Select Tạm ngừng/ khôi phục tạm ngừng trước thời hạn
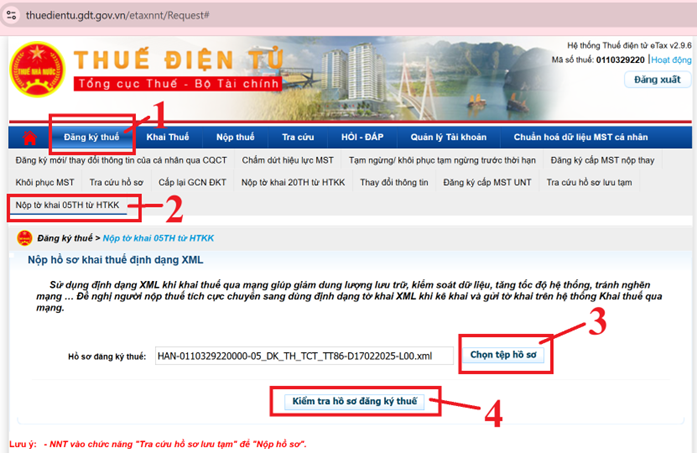The image size is (697, 453). tap(442, 160)
